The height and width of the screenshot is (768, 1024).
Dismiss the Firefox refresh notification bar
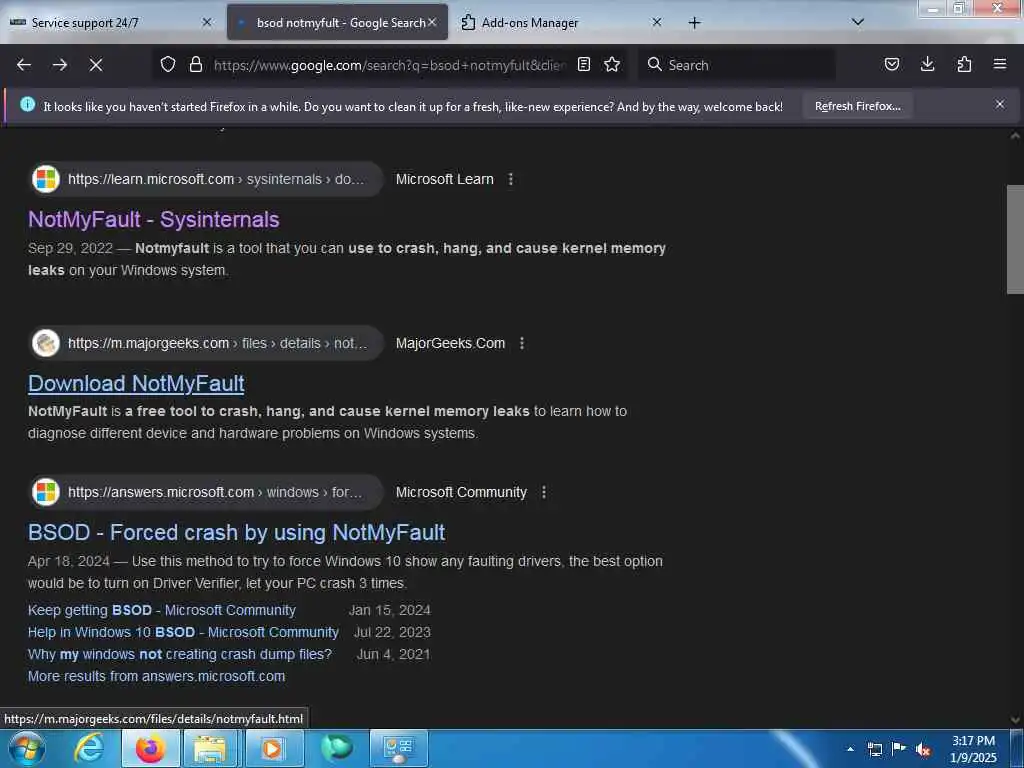point(999,104)
